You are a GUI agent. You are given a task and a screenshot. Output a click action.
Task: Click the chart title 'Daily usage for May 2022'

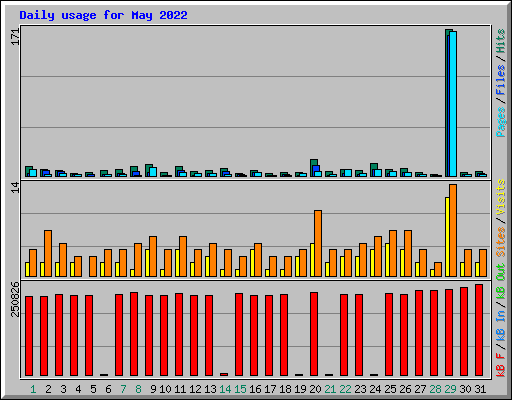click(103, 15)
